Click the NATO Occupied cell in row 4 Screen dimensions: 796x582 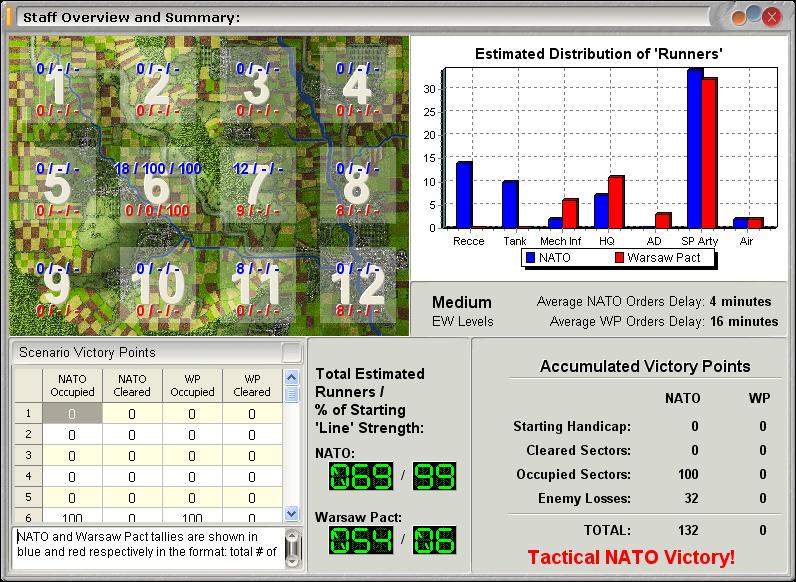click(72, 476)
